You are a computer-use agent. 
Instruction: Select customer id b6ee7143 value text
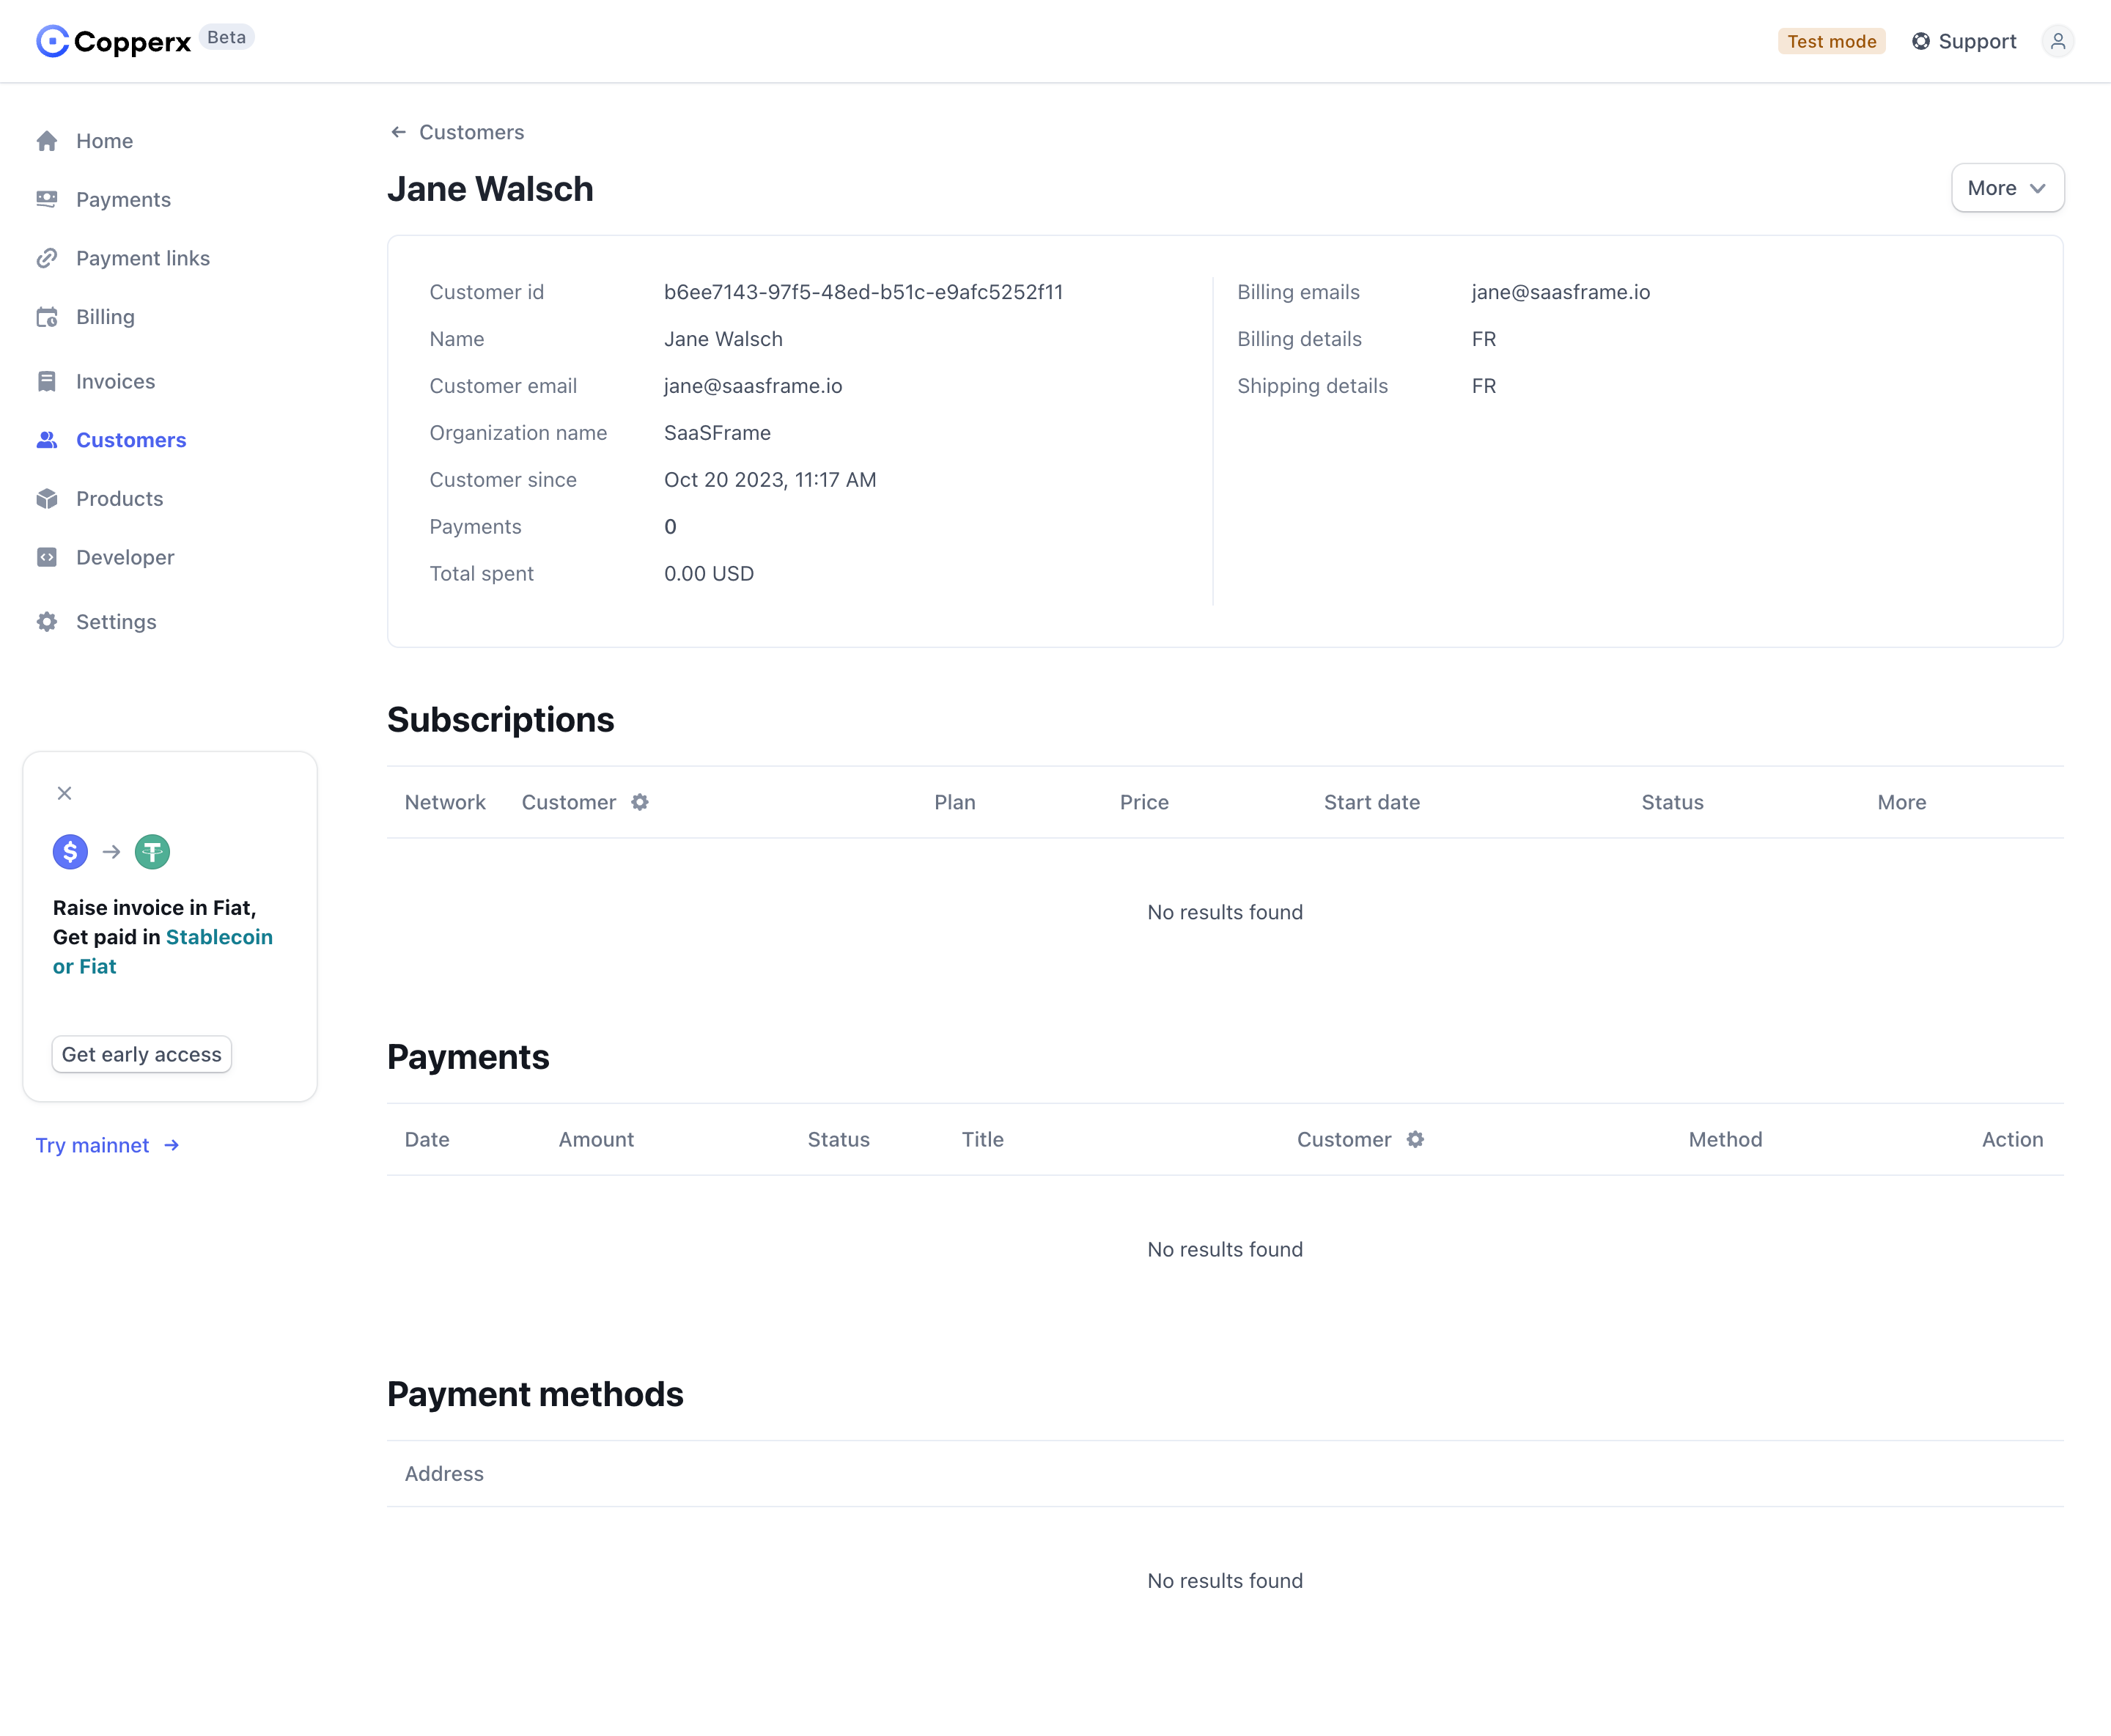863,292
